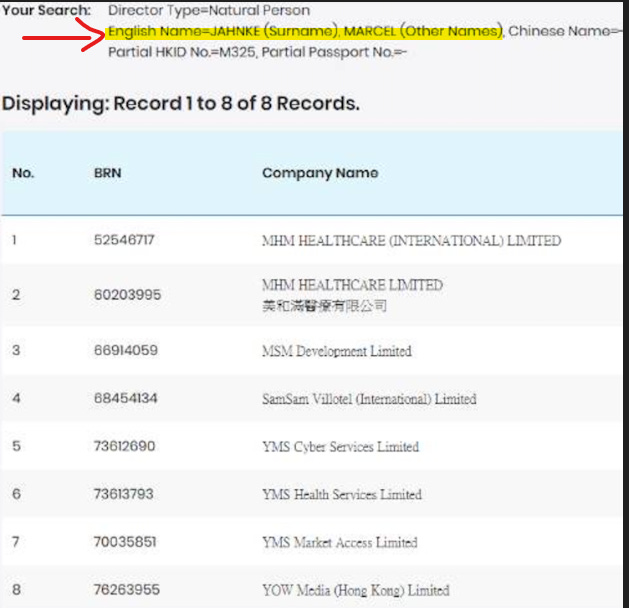Select BRN 70035851

click(125, 542)
